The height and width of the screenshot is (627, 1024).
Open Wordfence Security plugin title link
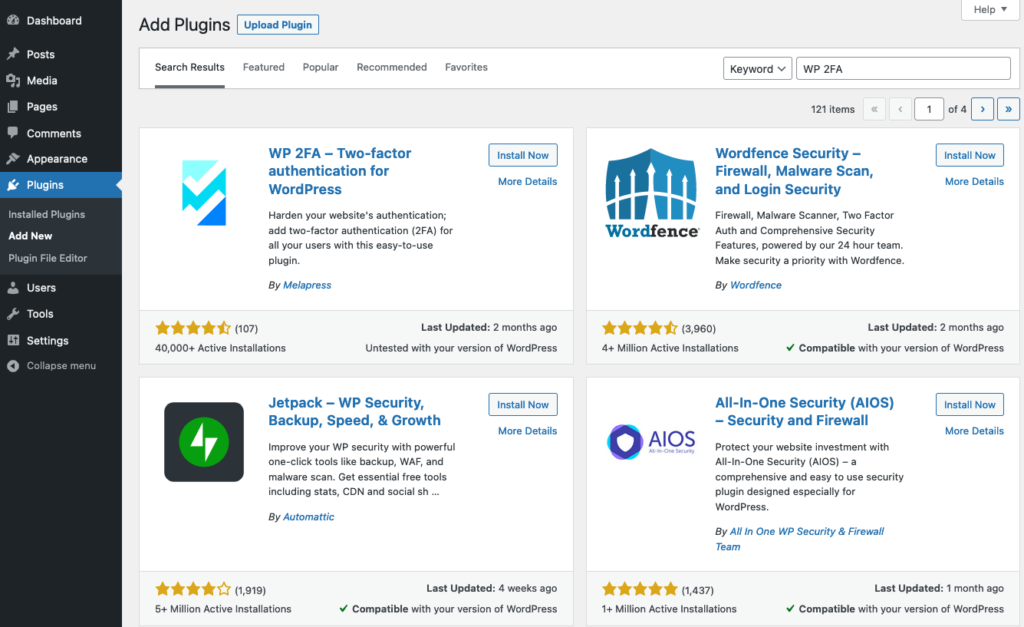(794, 171)
